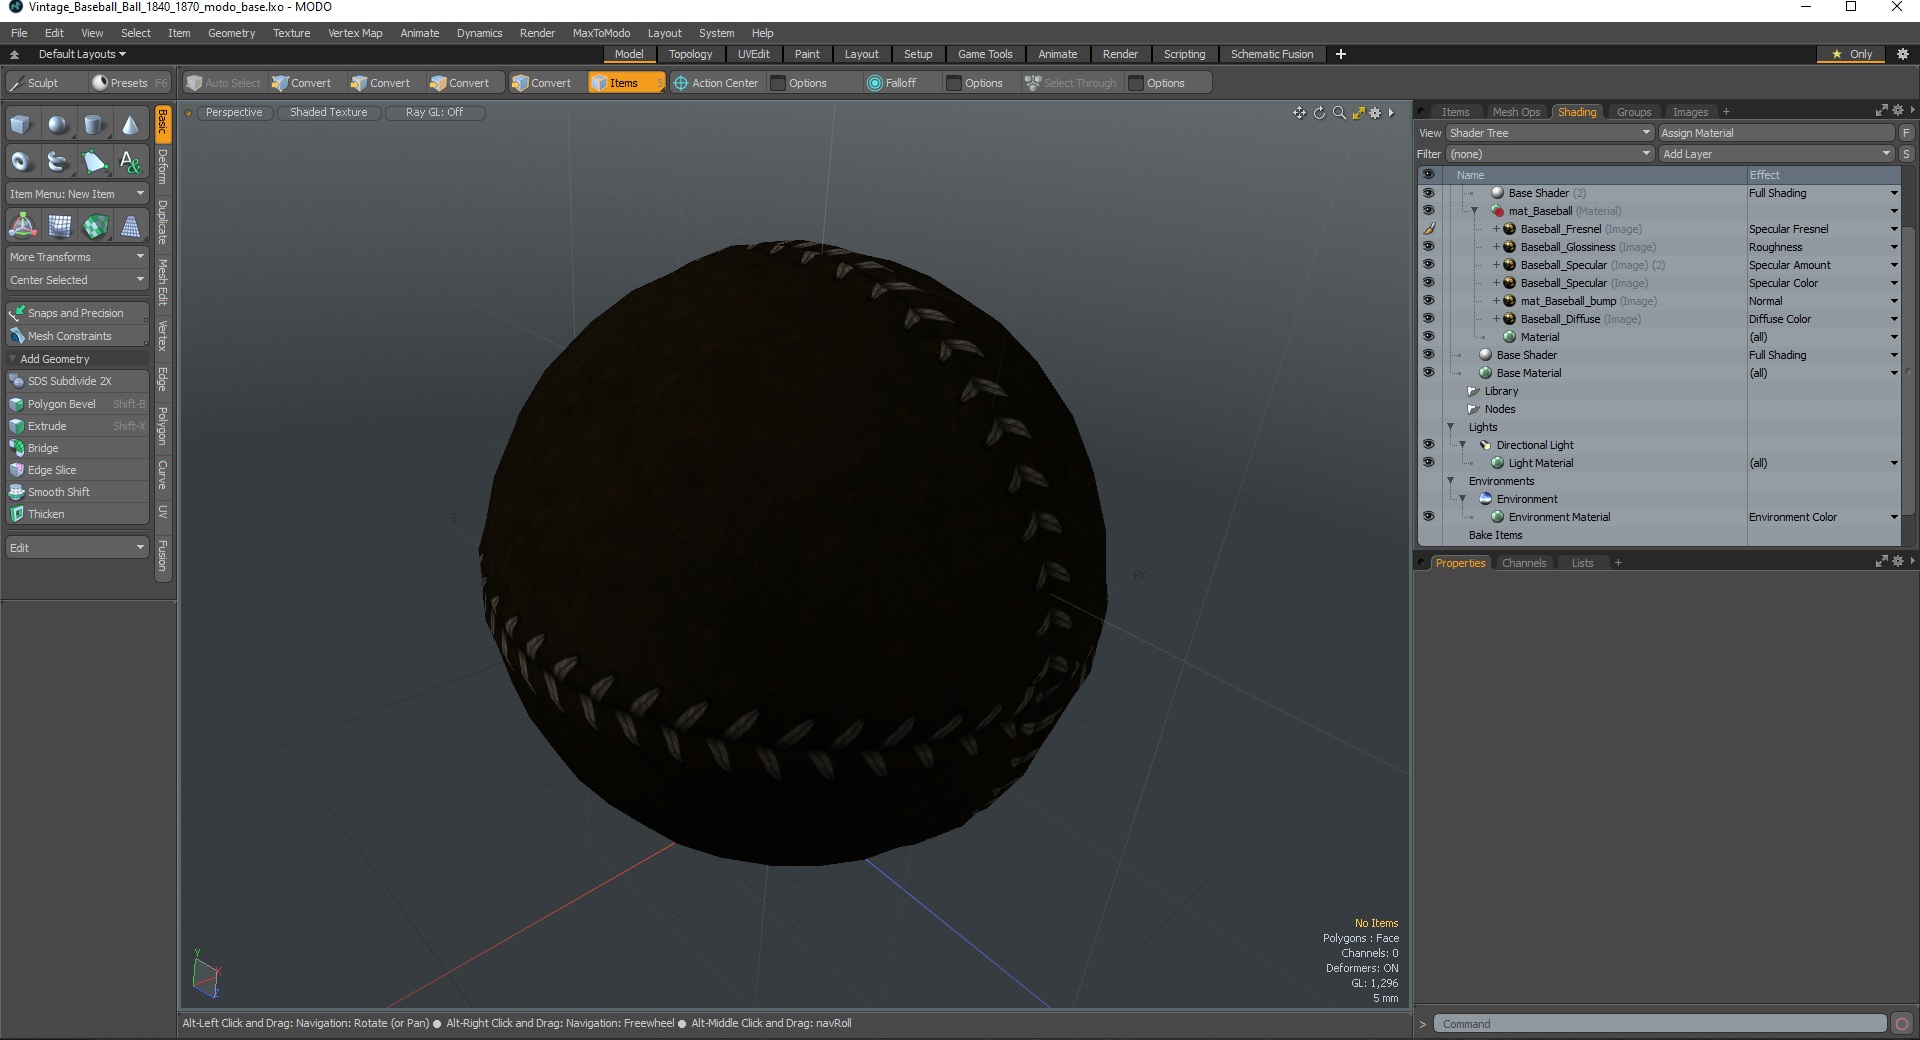Screen dimensions: 1920x1040
Task: Select the Cone primitive tool
Action: pyautogui.click(x=130, y=125)
